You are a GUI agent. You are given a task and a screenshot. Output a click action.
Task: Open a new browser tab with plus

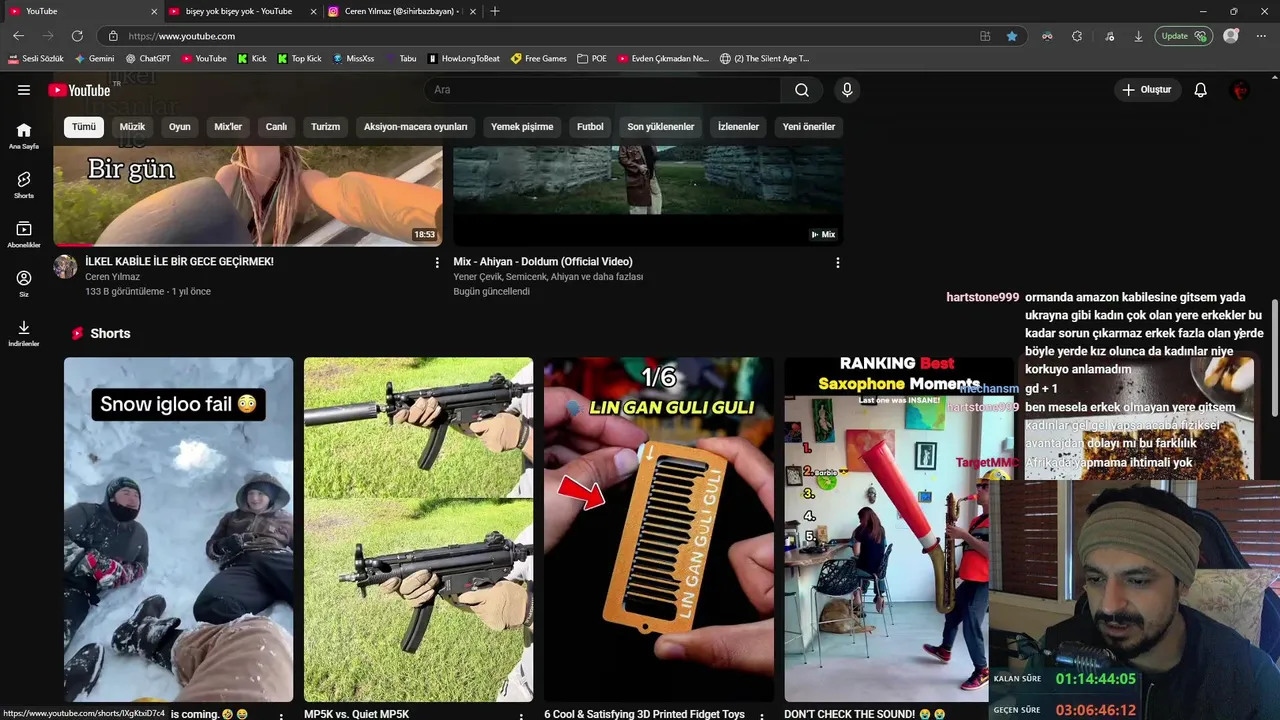495,11
